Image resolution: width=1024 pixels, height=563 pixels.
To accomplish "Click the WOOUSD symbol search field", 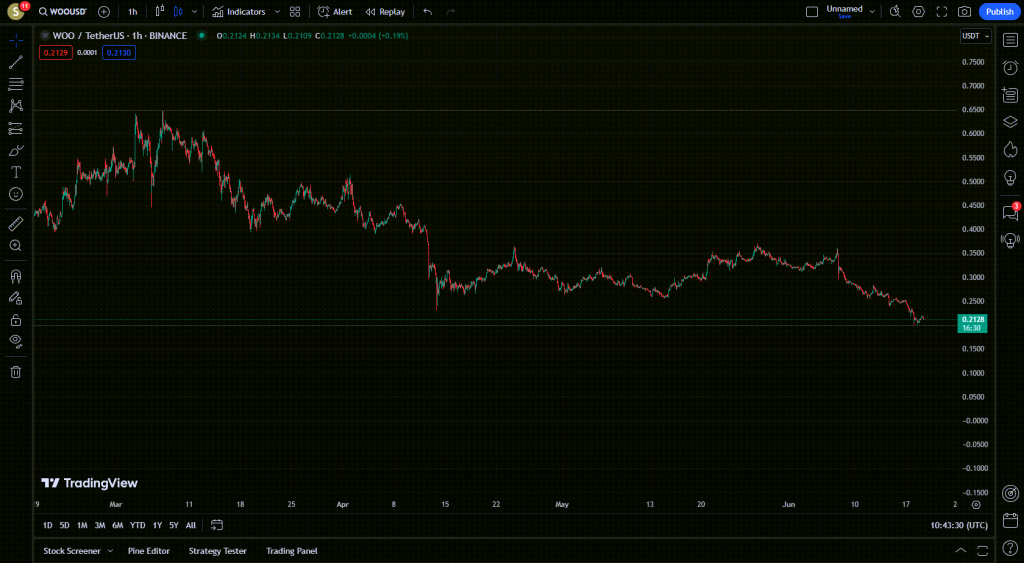I will pos(63,12).
